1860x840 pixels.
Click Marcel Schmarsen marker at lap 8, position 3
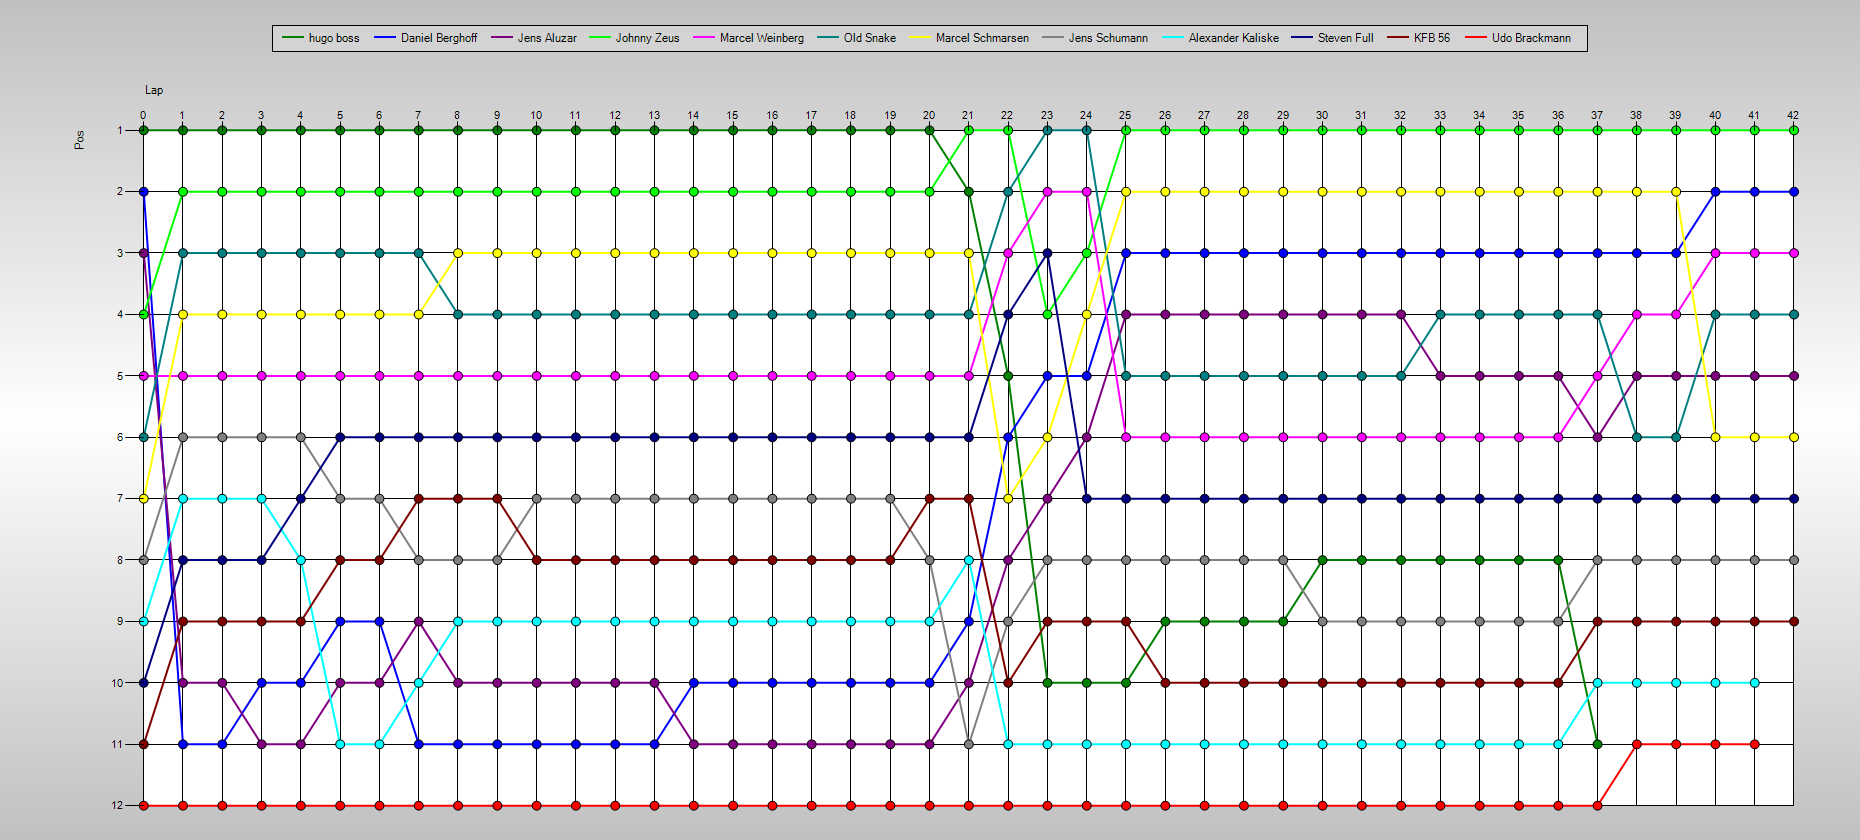458,253
